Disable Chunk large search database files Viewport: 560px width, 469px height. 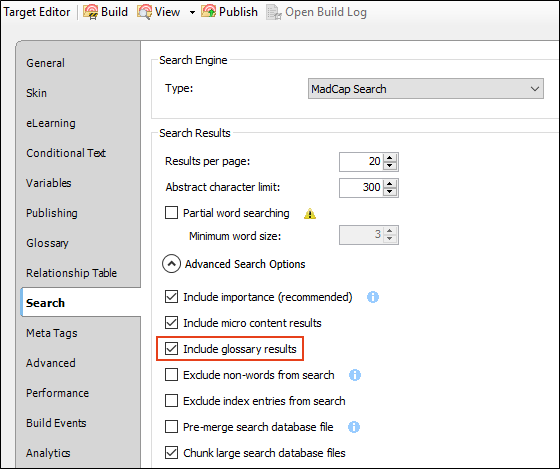click(x=171, y=453)
